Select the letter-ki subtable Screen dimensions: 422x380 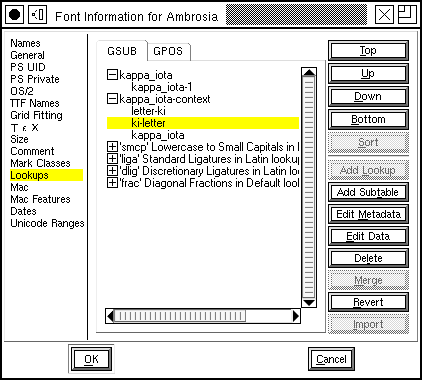tap(148, 111)
